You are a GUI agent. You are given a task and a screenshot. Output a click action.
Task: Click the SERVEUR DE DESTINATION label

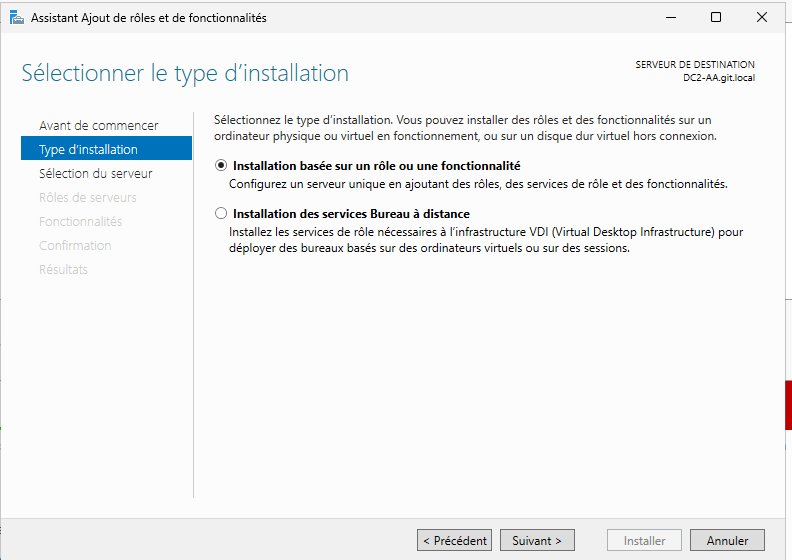695,65
